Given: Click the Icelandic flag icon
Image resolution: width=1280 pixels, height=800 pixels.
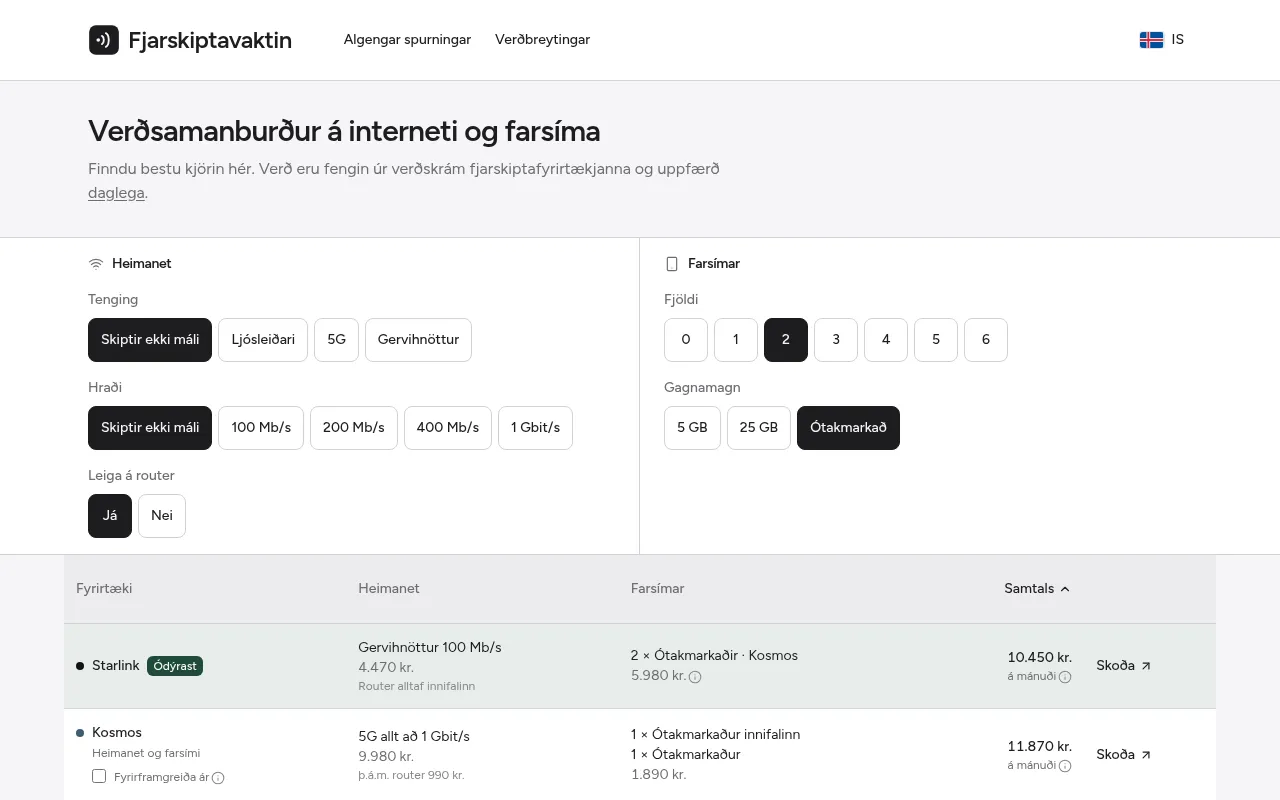Looking at the screenshot, I should click(1151, 40).
